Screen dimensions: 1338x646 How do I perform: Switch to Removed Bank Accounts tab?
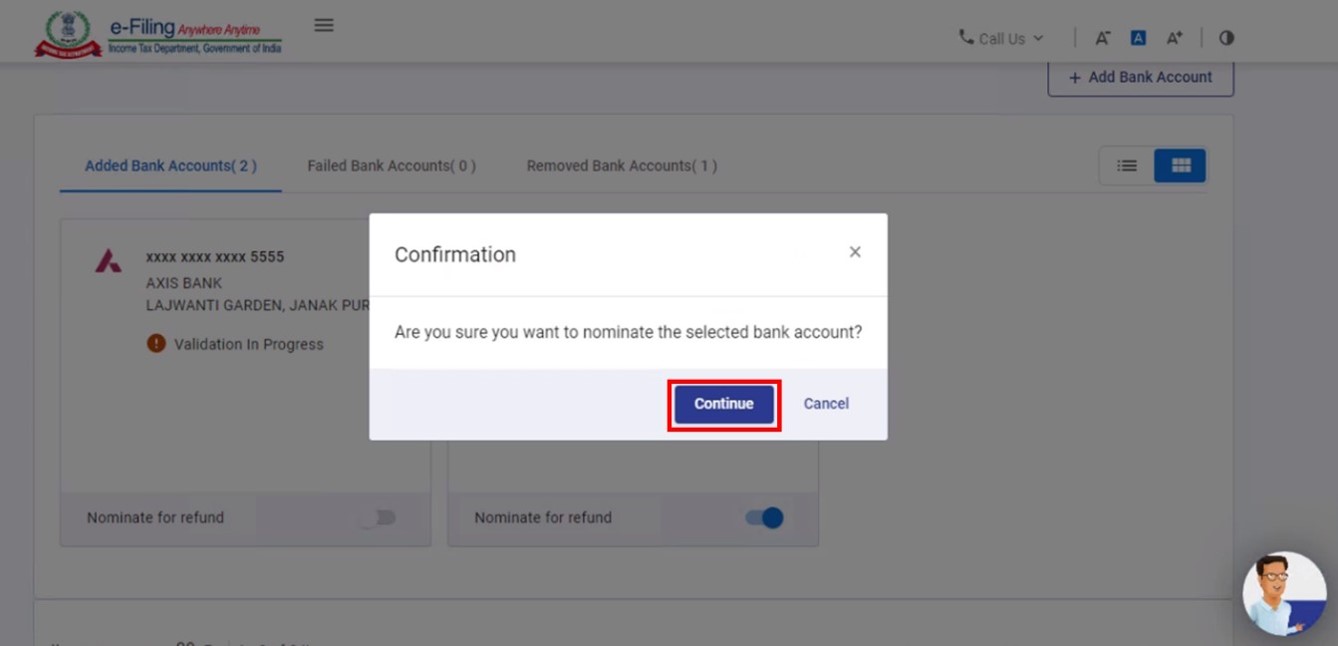(x=621, y=166)
